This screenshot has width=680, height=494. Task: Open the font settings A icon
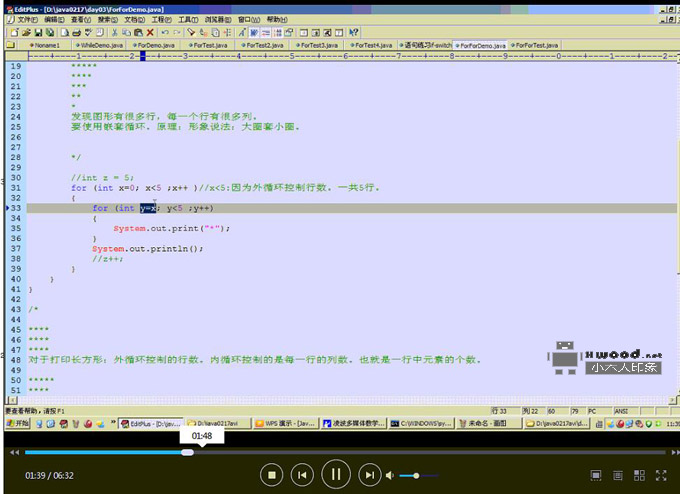coord(242,33)
